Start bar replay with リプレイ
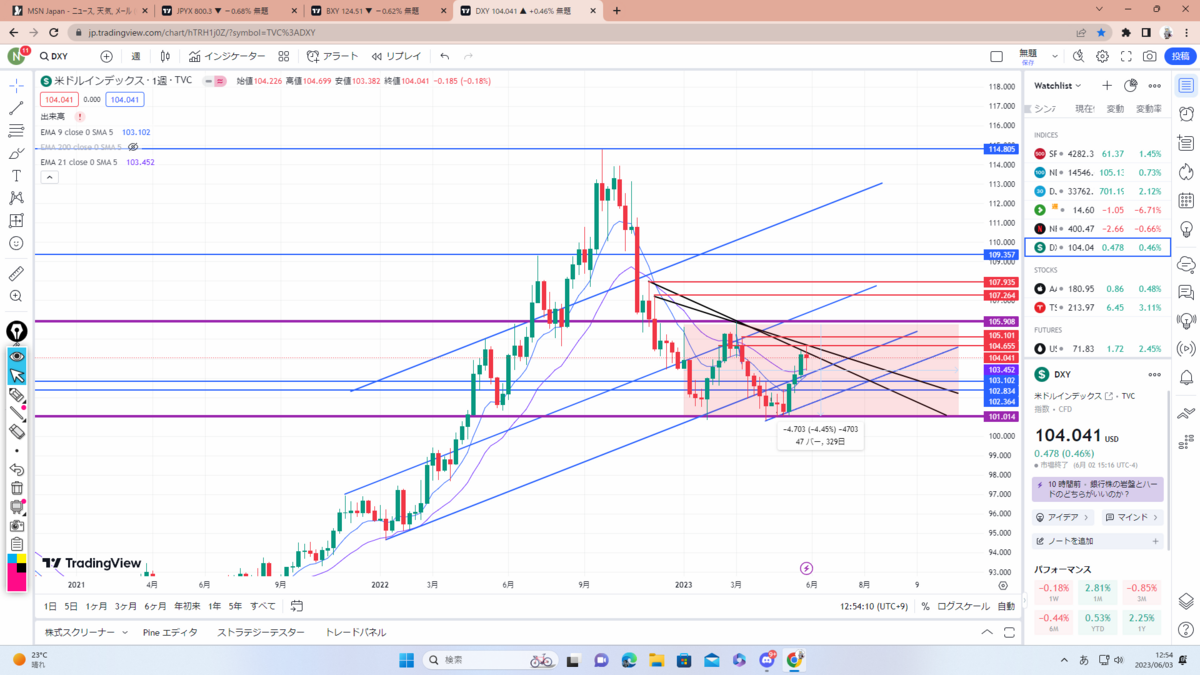Viewport: 1200px width, 675px height. [x=396, y=56]
